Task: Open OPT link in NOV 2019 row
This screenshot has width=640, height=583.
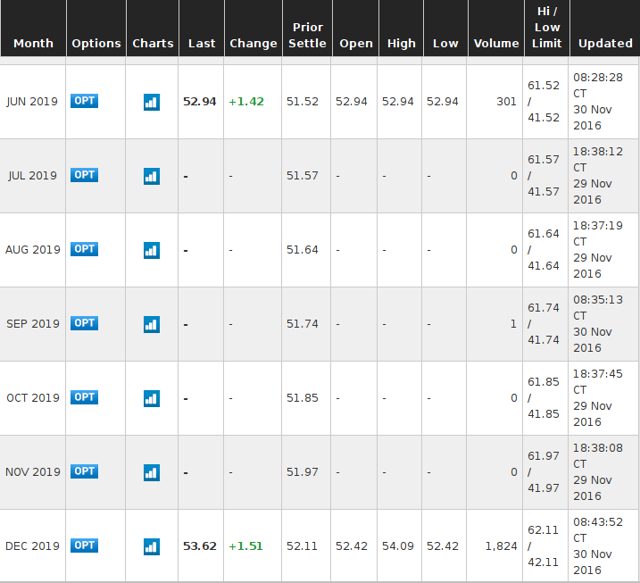Action: pyautogui.click(x=84, y=471)
